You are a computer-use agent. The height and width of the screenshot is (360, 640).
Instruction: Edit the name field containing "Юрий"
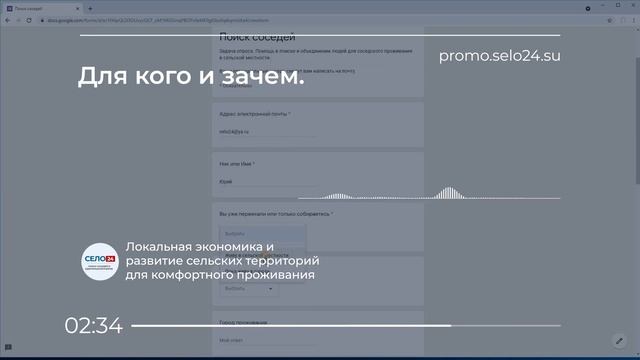coord(267,182)
